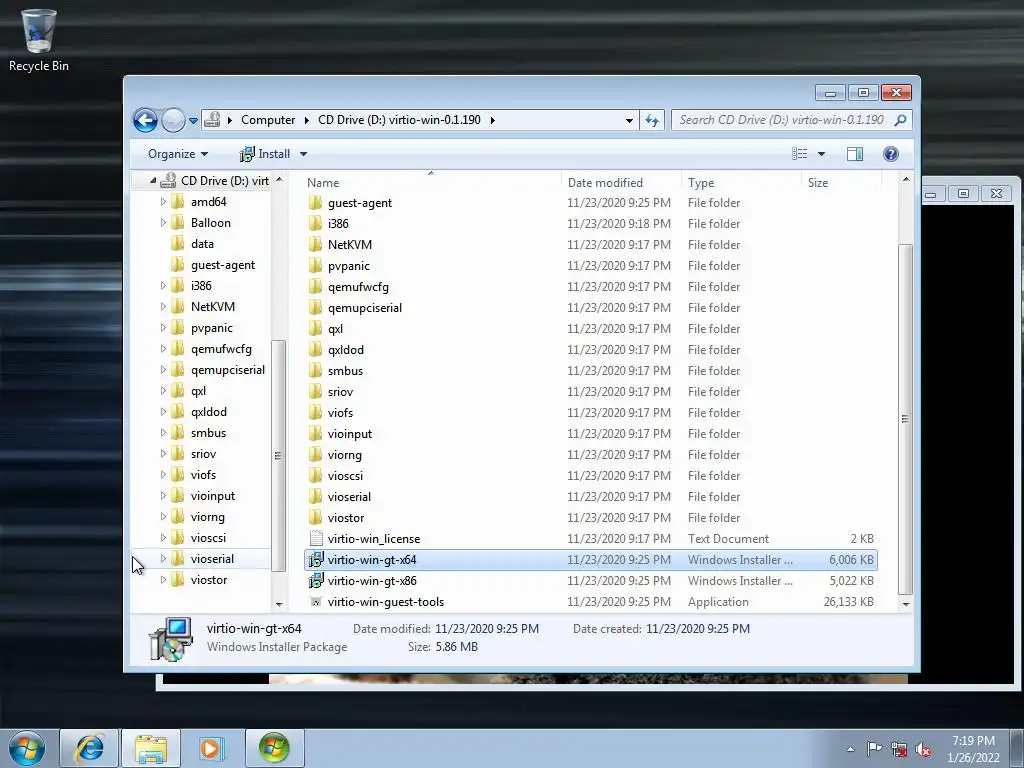Go back with the Back arrow button
This screenshot has width=1024, height=768.
tap(145, 120)
